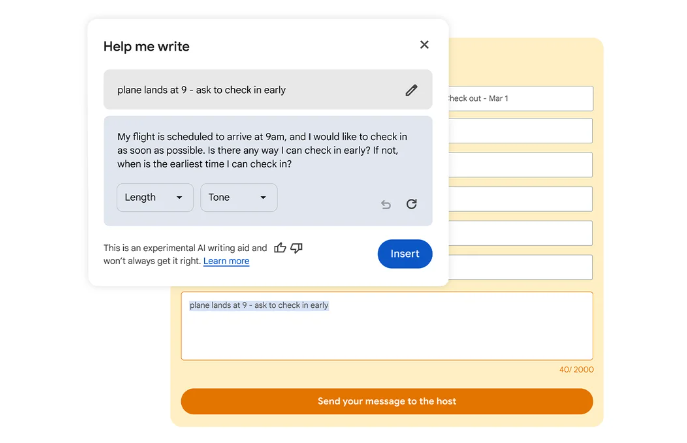Click the fourth blank form field
The image size is (687, 443).
click(521, 199)
